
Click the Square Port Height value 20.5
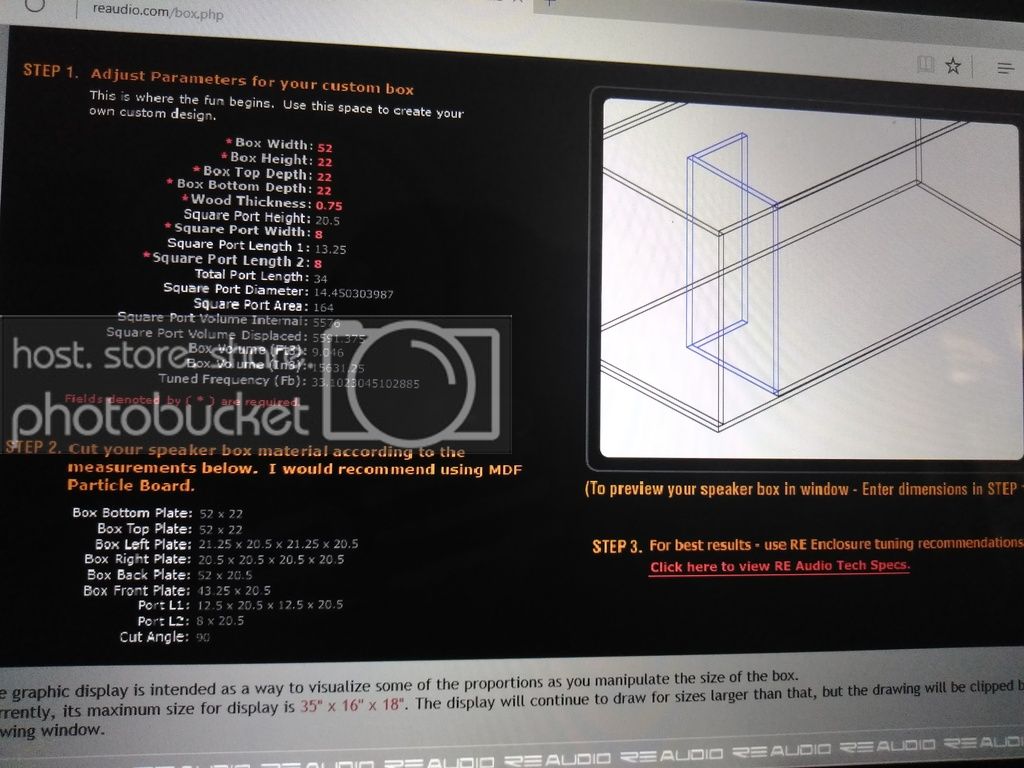tap(327, 221)
